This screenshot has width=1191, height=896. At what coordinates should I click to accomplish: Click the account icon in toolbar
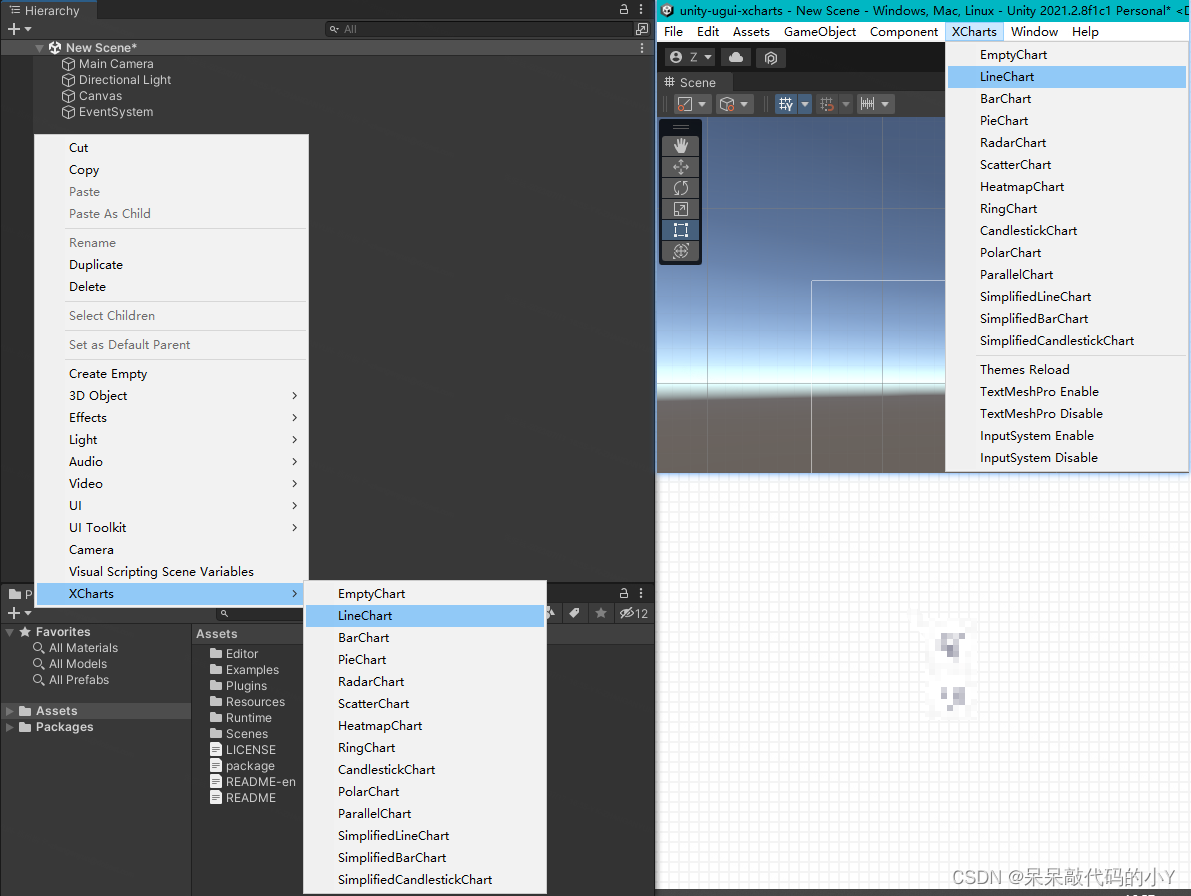[675, 58]
